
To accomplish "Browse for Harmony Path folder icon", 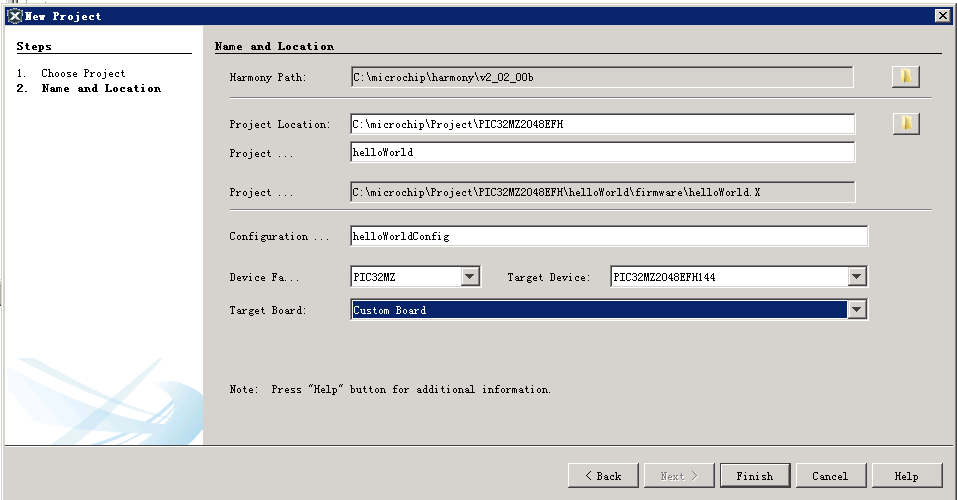I will (x=906, y=77).
